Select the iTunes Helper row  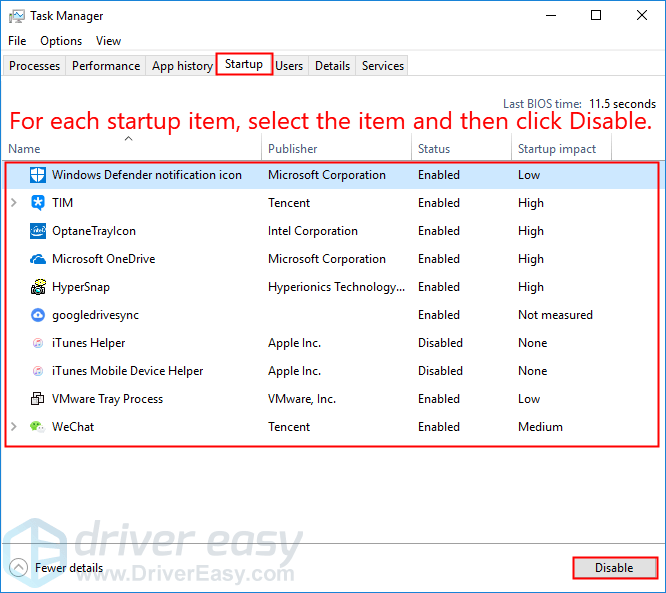click(89, 343)
